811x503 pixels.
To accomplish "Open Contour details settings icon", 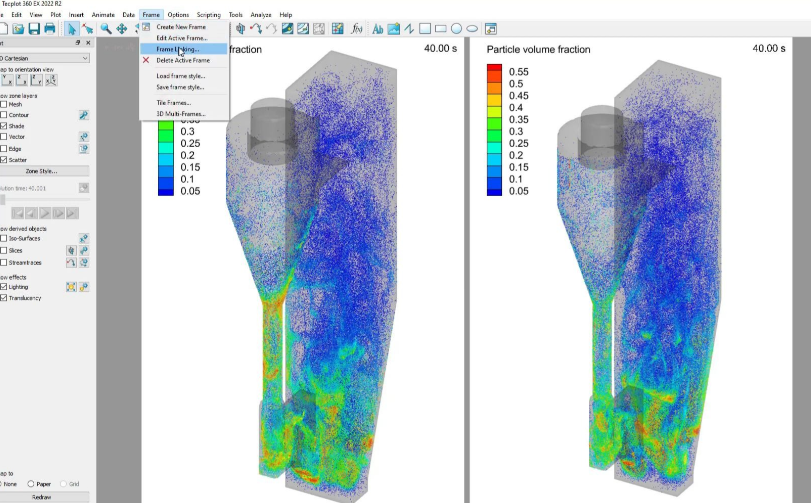I will coord(84,115).
